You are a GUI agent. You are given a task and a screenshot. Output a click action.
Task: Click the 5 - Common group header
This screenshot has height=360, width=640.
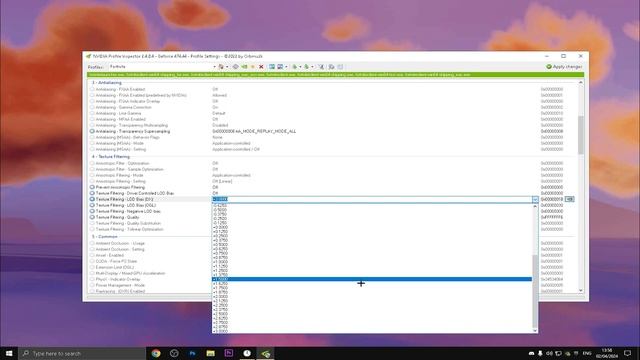coord(104,237)
